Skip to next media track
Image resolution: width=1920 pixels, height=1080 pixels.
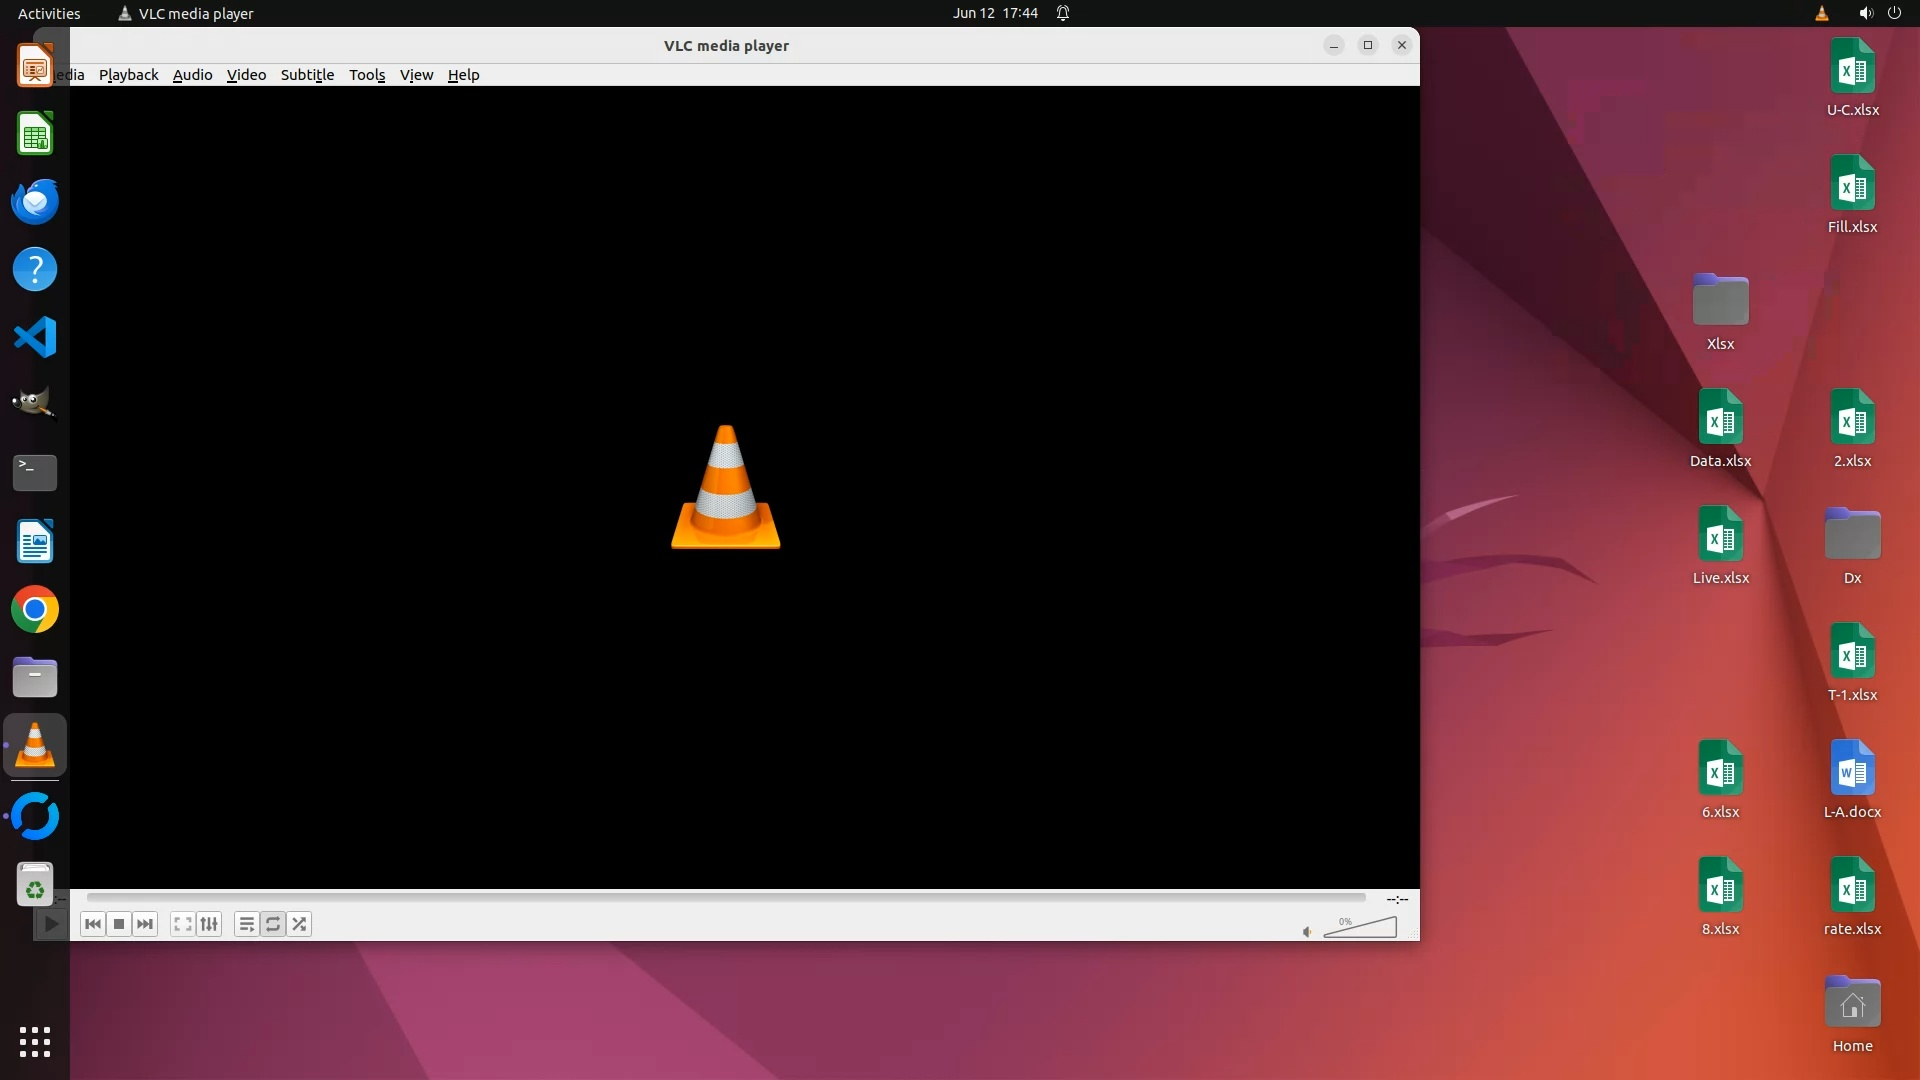(x=145, y=924)
